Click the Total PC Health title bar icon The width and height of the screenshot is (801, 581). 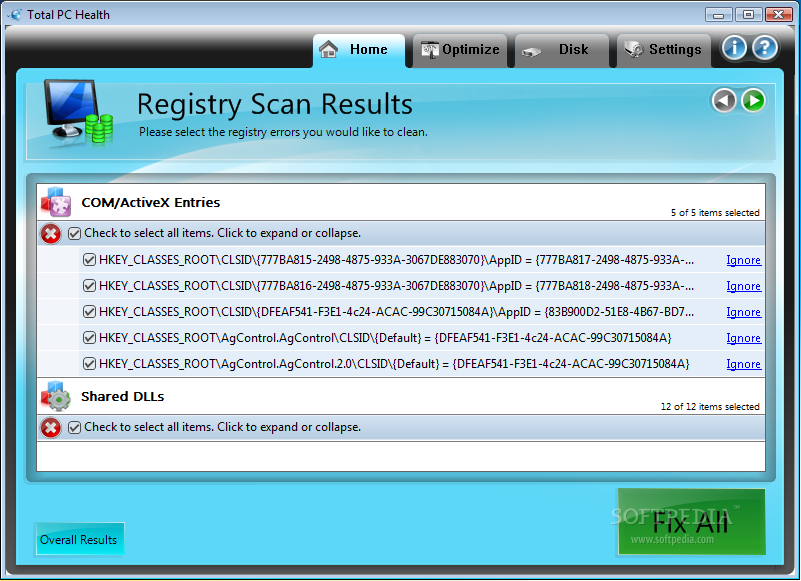tap(16, 14)
